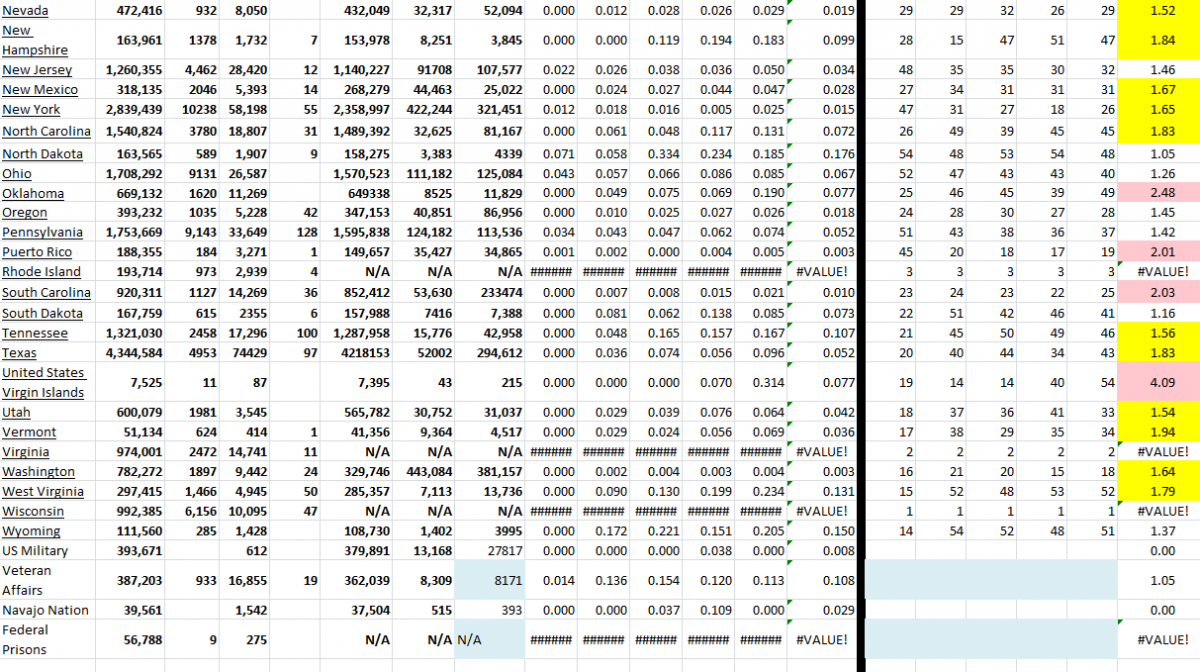Click the #VALUE! error cell in Wisconsin row
The width and height of the screenshot is (1200, 672).
tap(1162, 511)
